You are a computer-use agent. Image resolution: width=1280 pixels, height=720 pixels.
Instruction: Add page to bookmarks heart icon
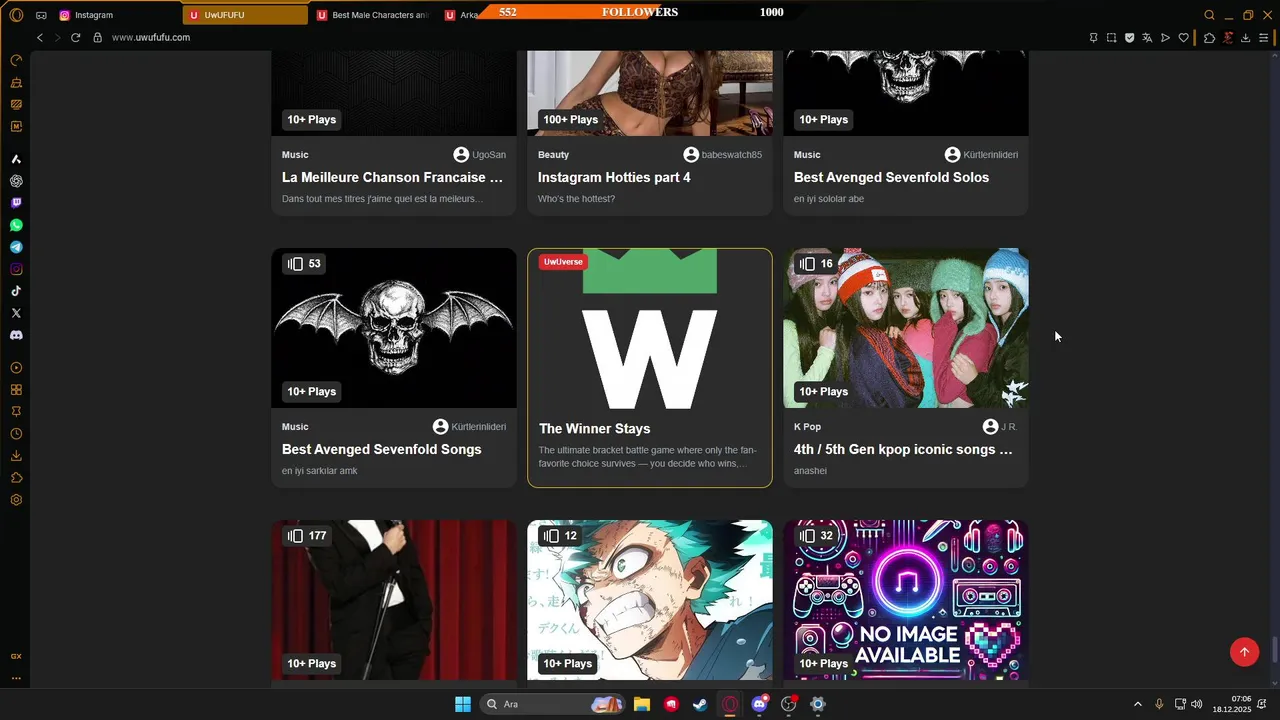[x=1184, y=38]
